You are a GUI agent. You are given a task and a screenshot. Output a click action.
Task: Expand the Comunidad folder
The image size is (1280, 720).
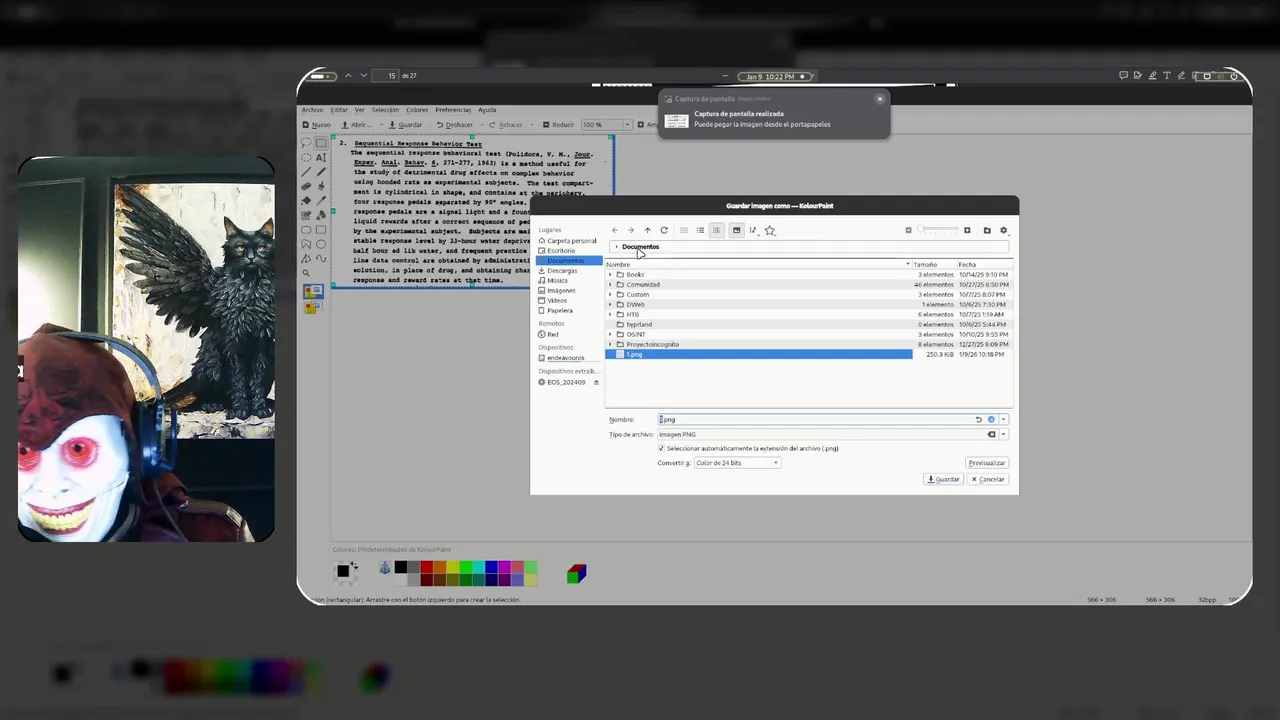click(x=610, y=284)
